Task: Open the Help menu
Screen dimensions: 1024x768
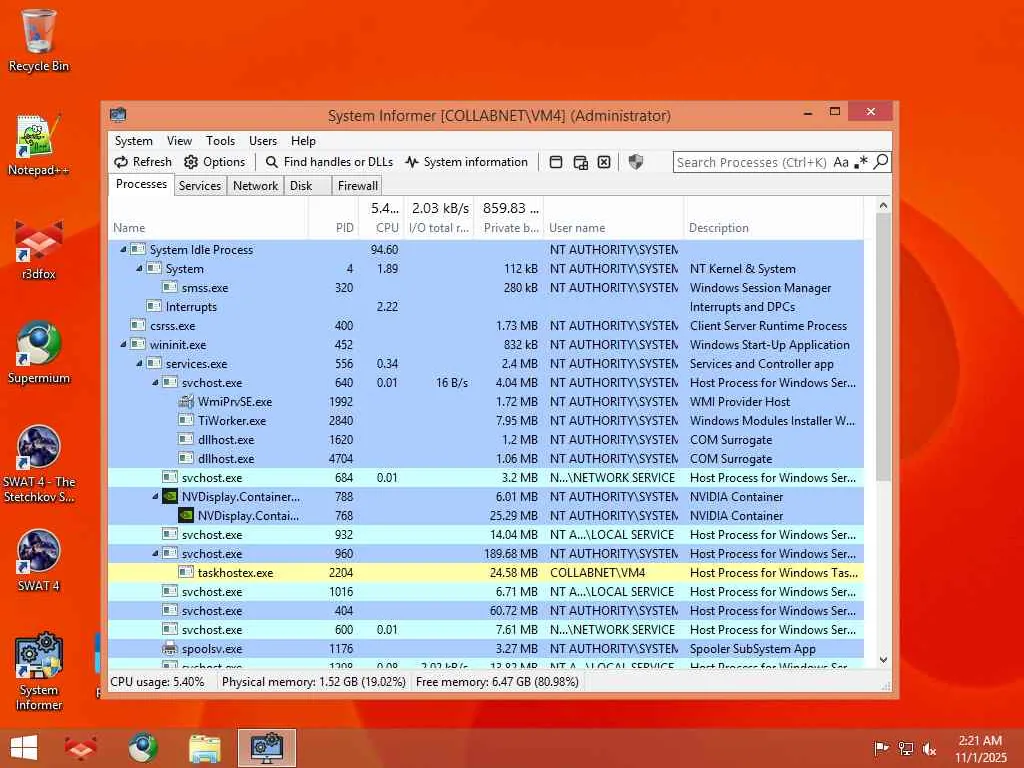Action: click(303, 141)
